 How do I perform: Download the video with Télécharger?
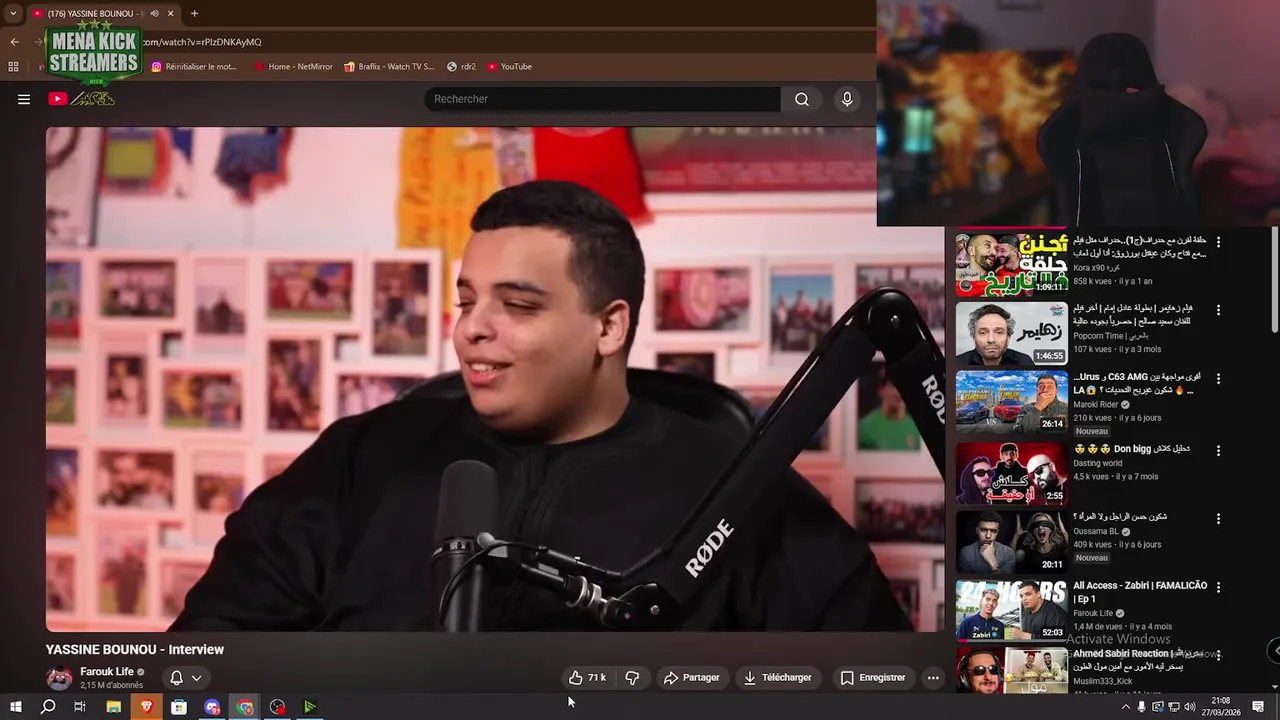pos(777,678)
